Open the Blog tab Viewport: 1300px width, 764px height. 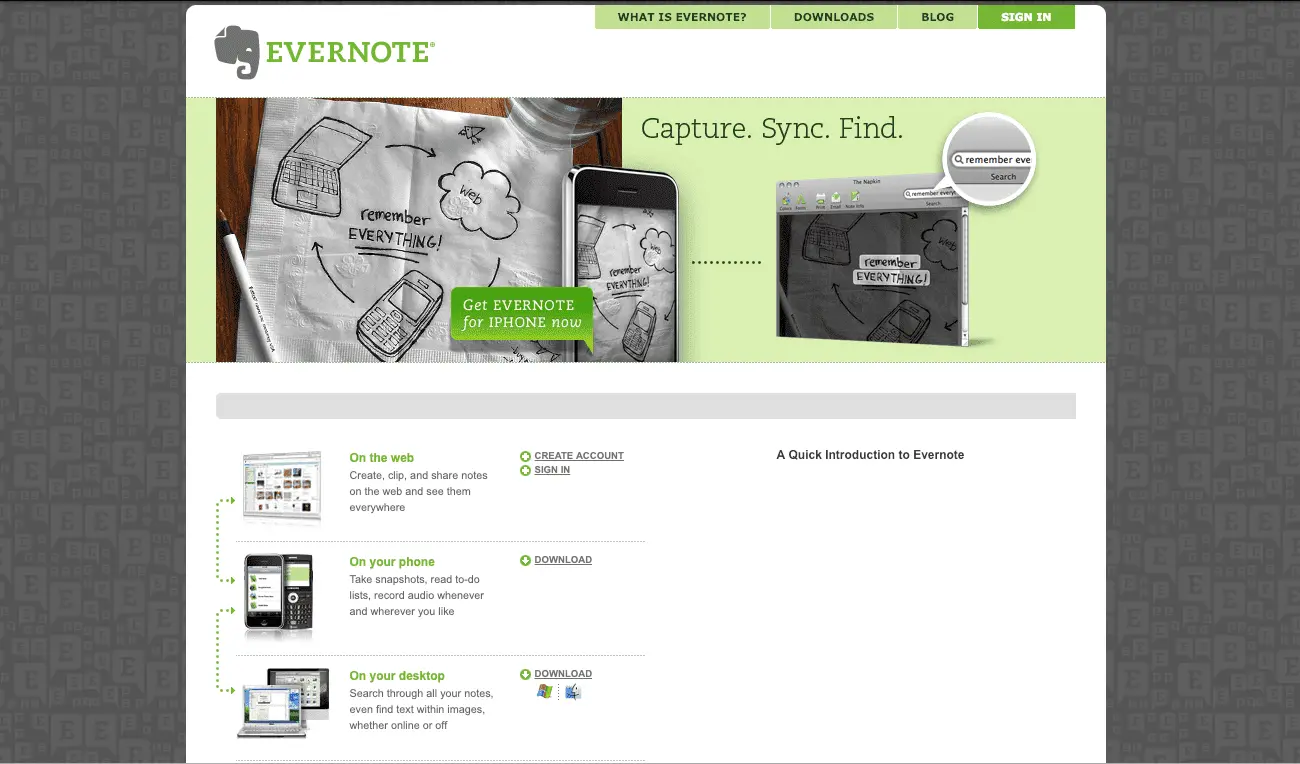pyautogui.click(x=937, y=17)
